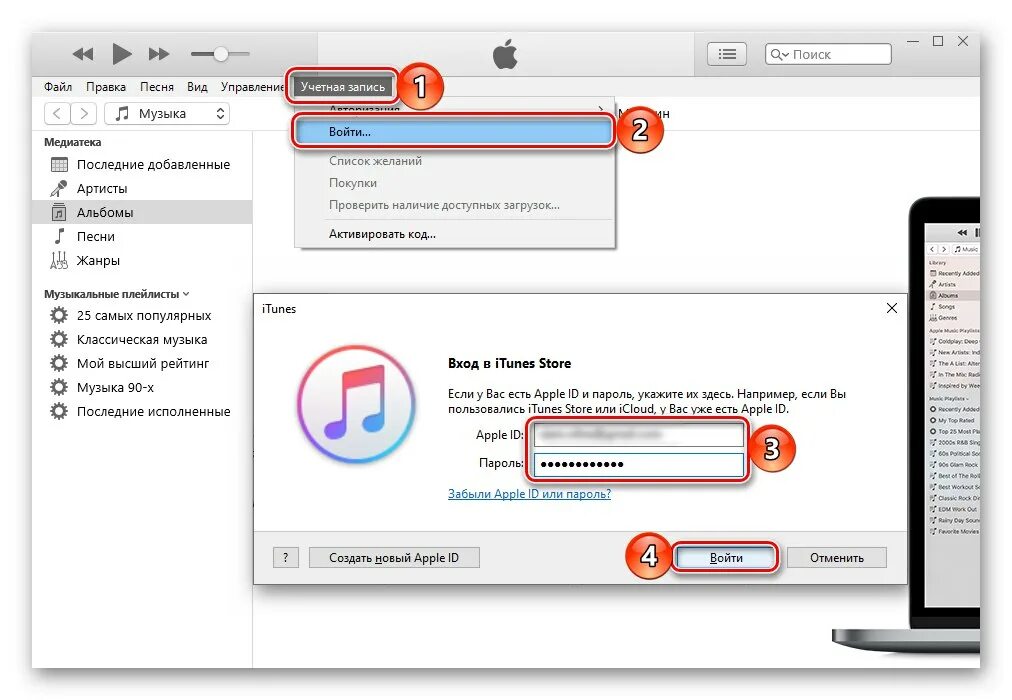The image size is (1012, 700).
Task: Open the Правка menu
Action: point(106,86)
